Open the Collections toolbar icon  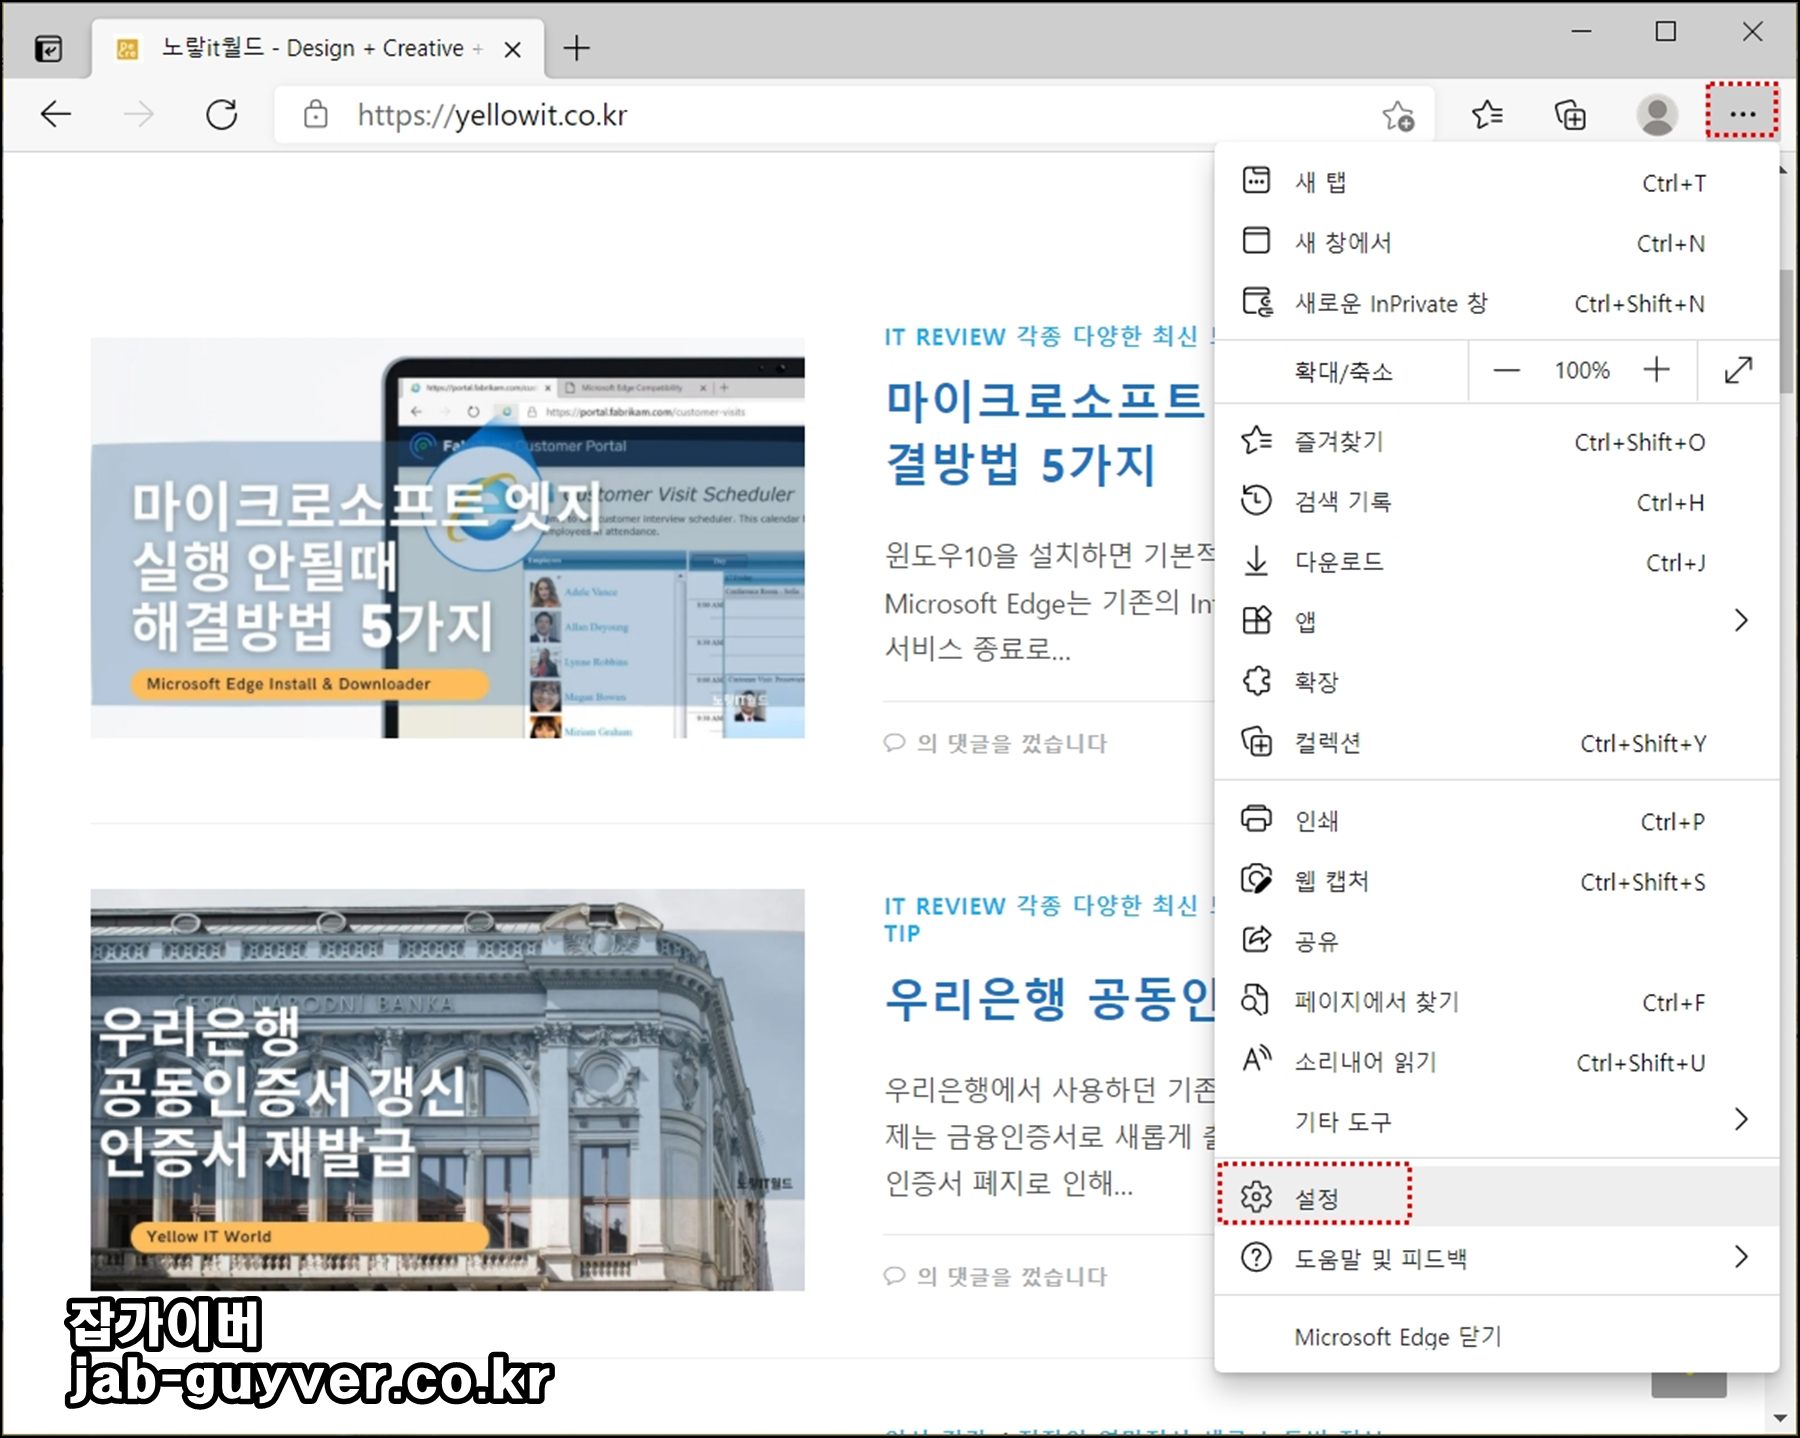coord(1570,115)
